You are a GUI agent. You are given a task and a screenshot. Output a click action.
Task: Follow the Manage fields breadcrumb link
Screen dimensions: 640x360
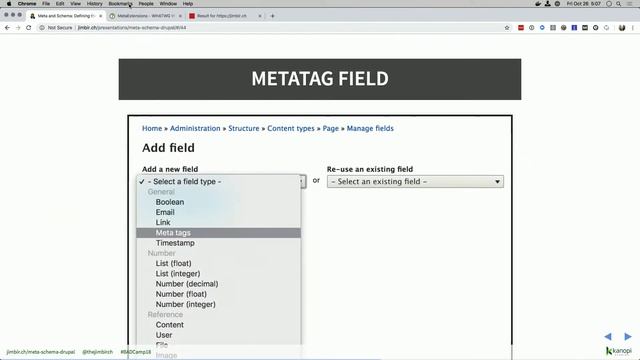coord(370,128)
